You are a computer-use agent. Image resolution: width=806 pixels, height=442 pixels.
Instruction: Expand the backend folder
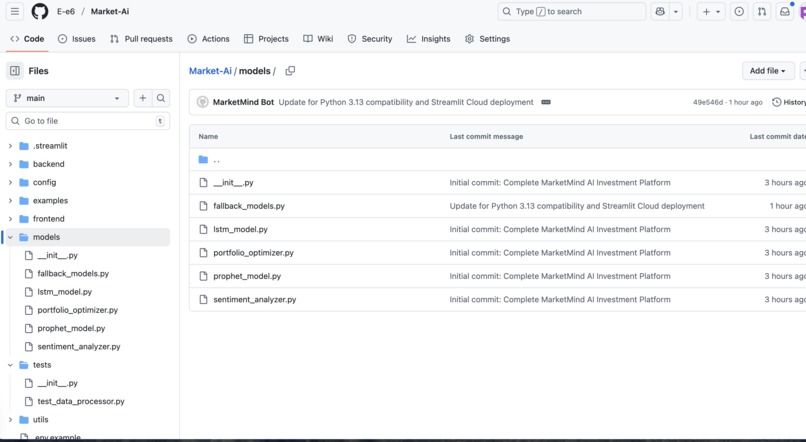click(10, 164)
